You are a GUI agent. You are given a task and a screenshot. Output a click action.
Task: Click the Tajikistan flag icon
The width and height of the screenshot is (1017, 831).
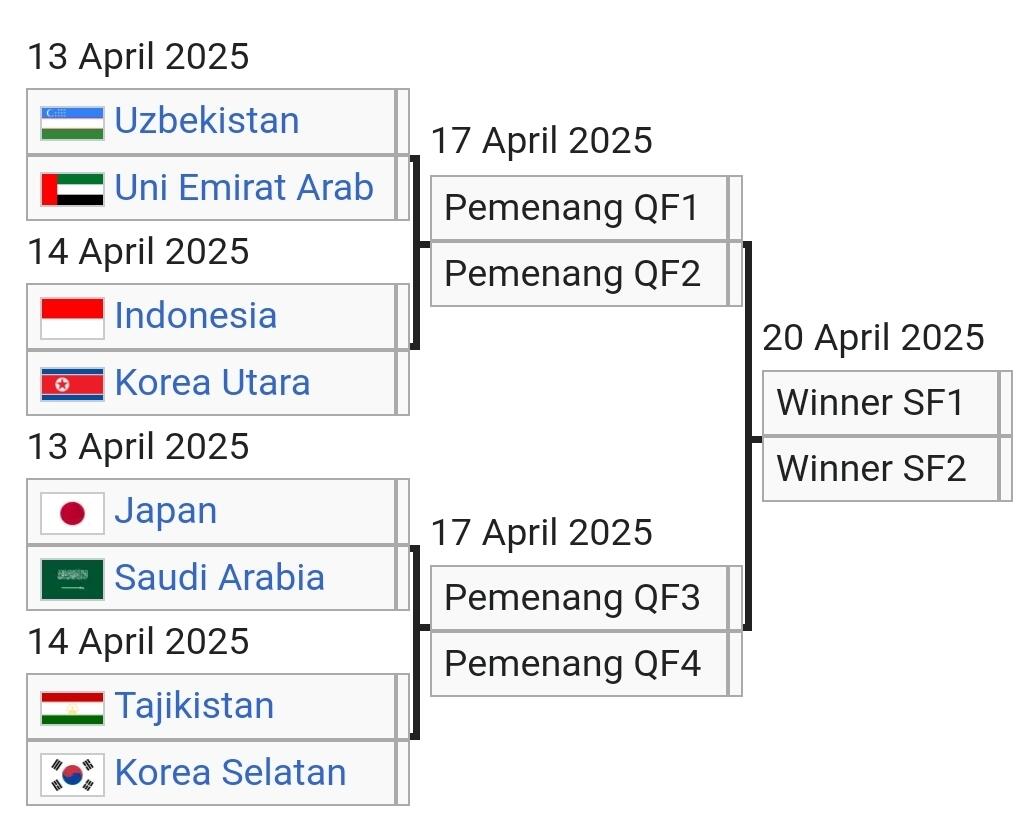tap(72, 707)
